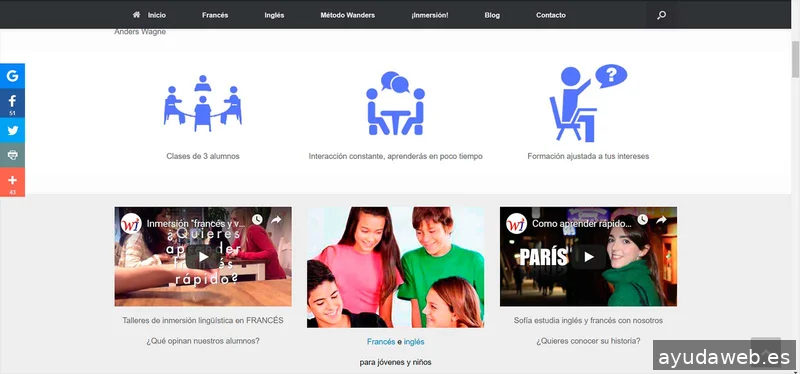The width and height of the screenshot is (800, 374).
Task: Follow the blue Francés link
Action: (381, 342)
